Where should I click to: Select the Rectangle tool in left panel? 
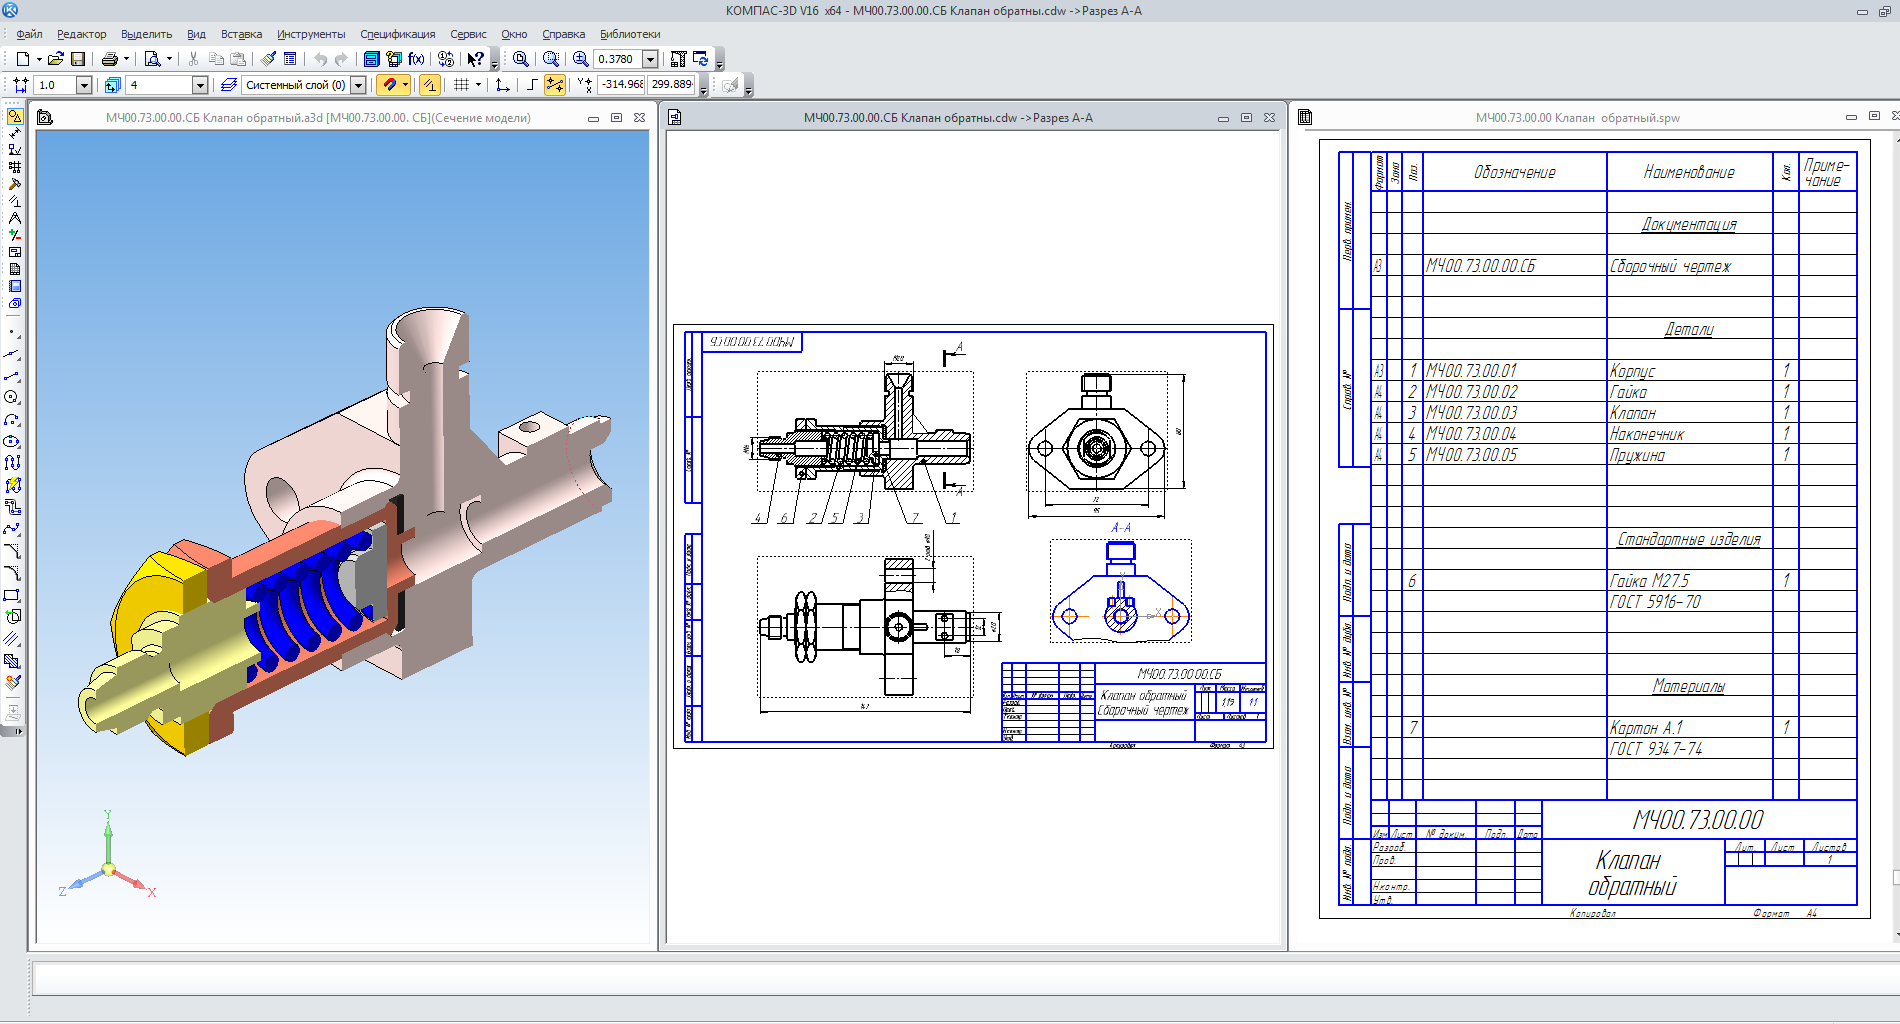coord(13,595)
